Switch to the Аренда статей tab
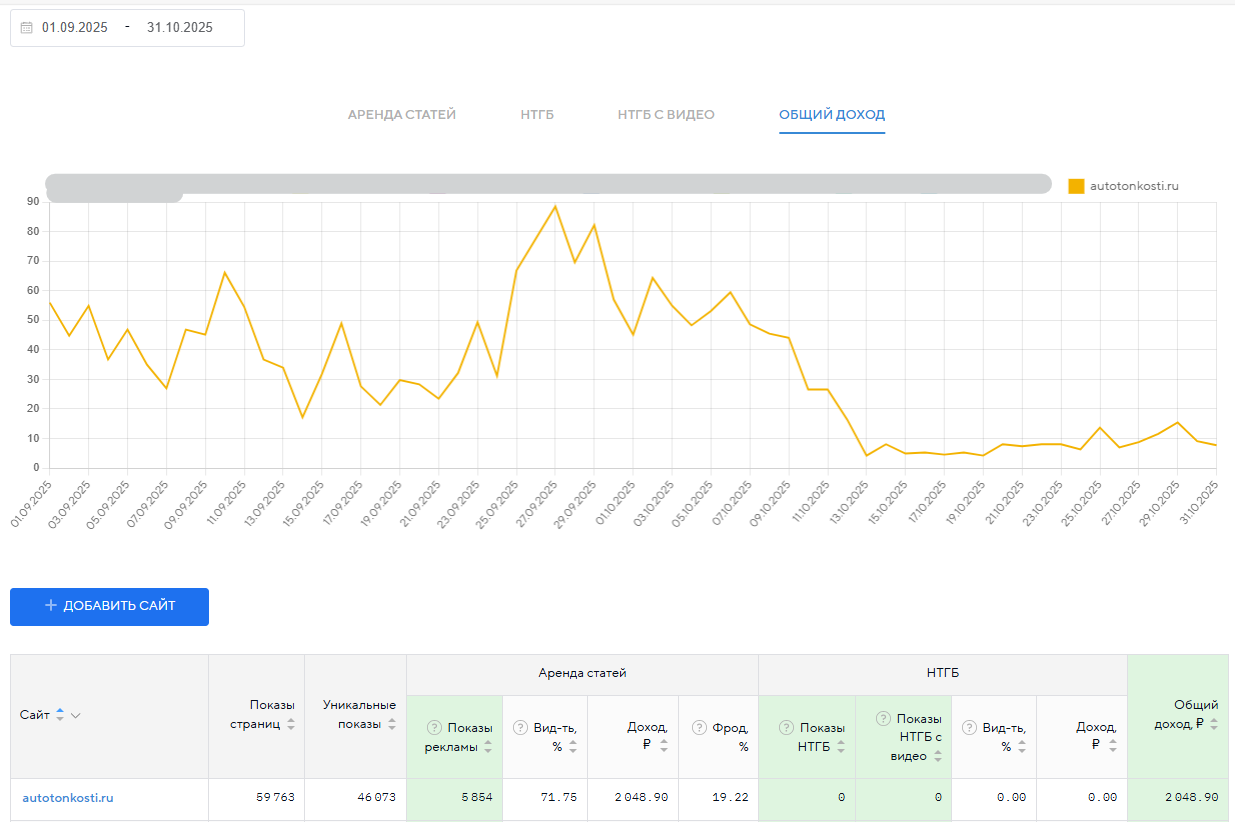 point(402,115)
